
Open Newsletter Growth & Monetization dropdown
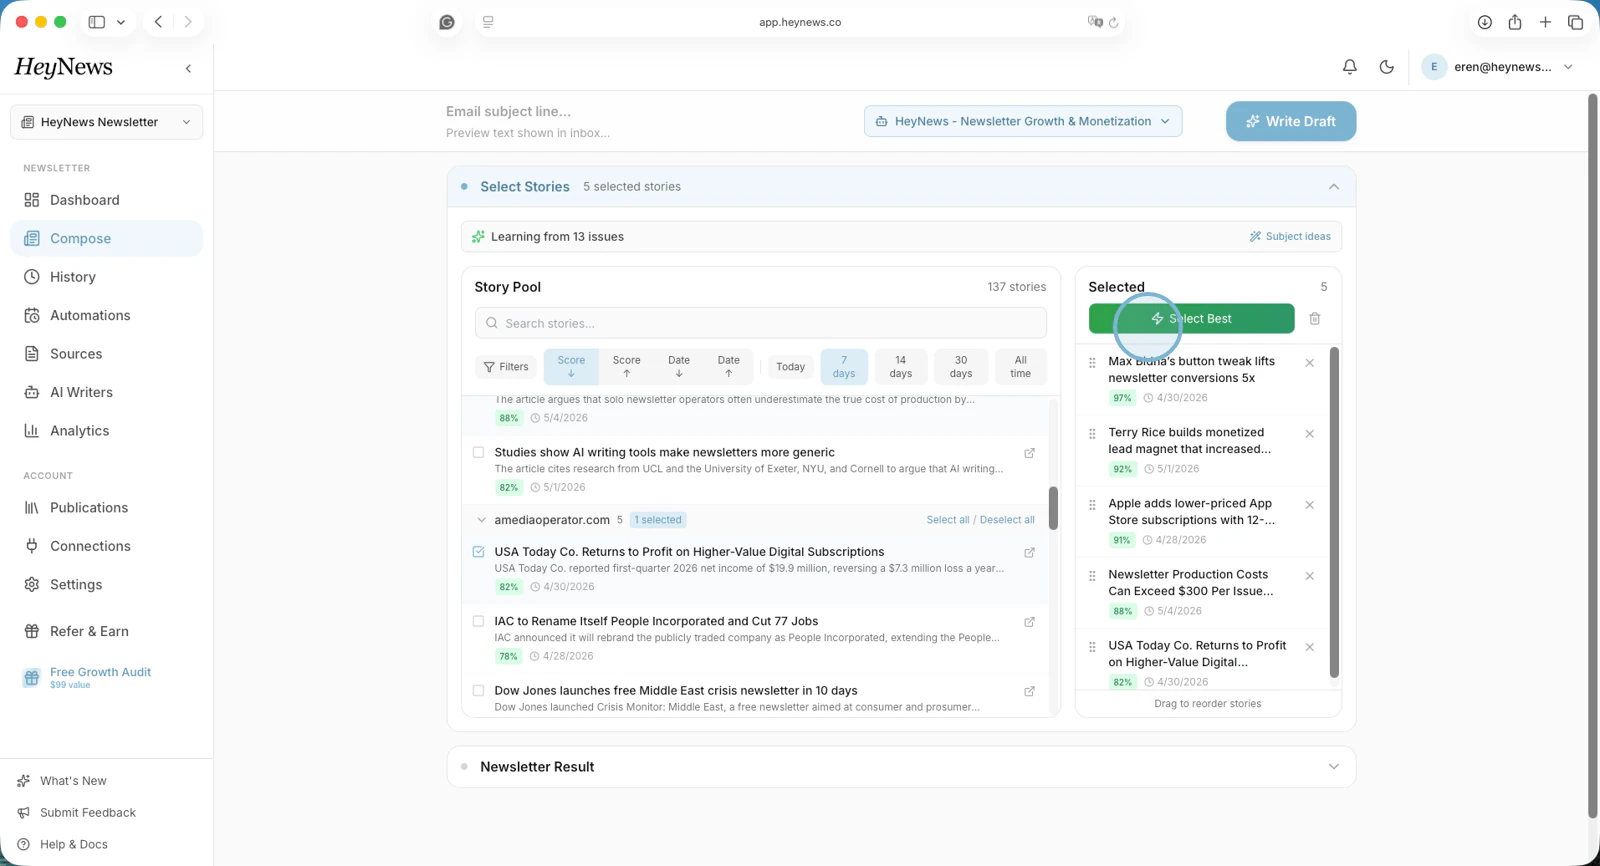(x=1023, y=121)
